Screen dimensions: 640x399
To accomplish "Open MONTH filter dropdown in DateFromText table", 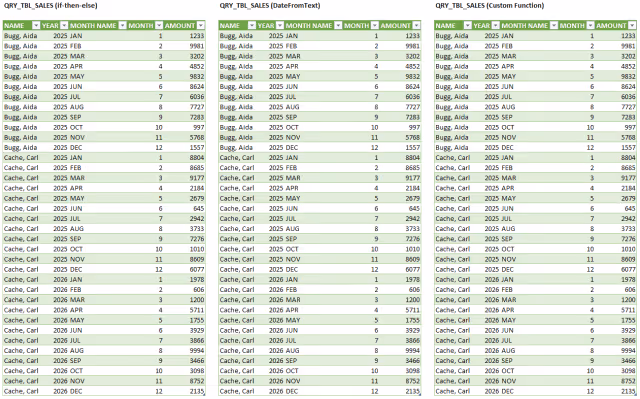I will click(x=375, y=26).
